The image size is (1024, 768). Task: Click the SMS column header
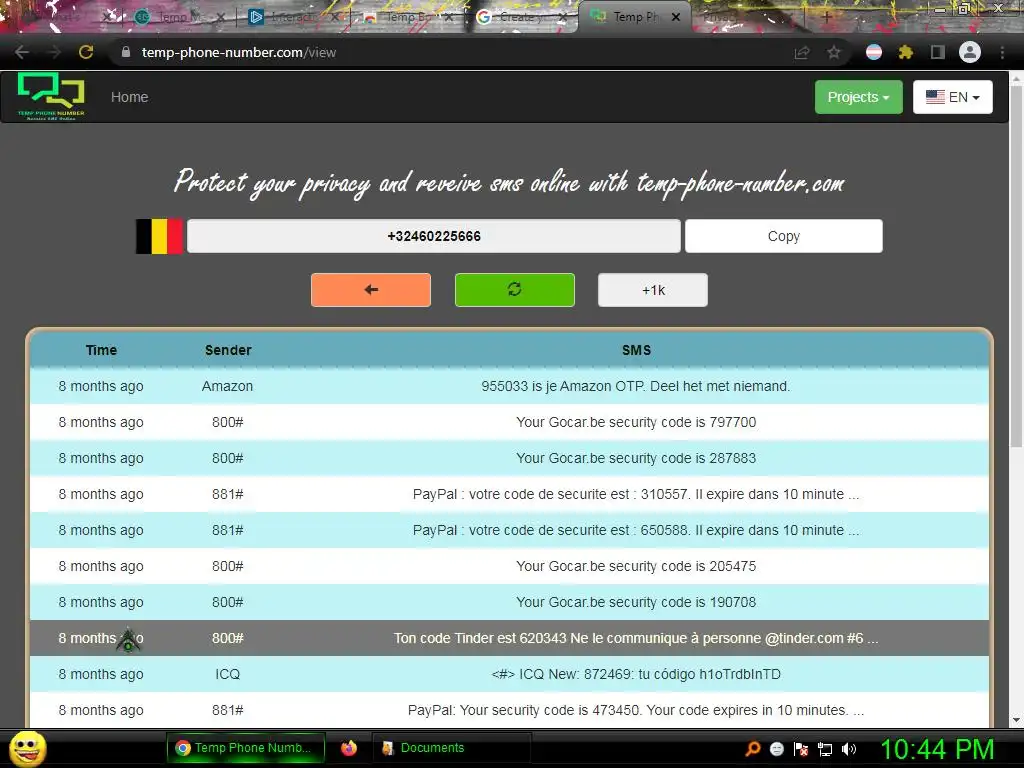click(636, 350)
